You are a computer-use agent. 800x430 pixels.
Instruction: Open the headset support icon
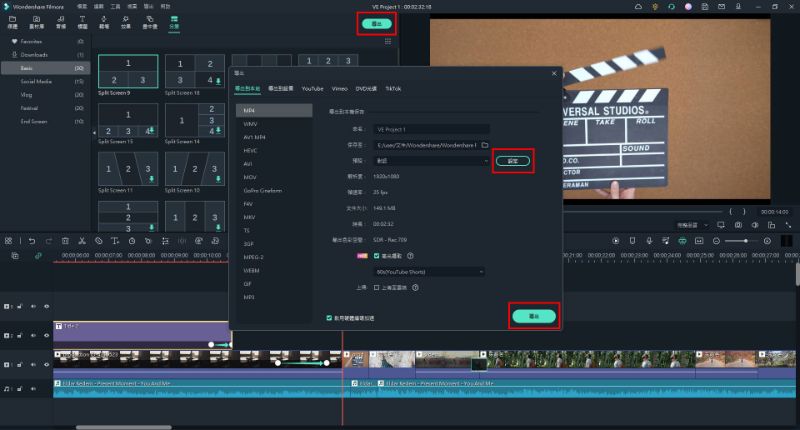[671, 7]
